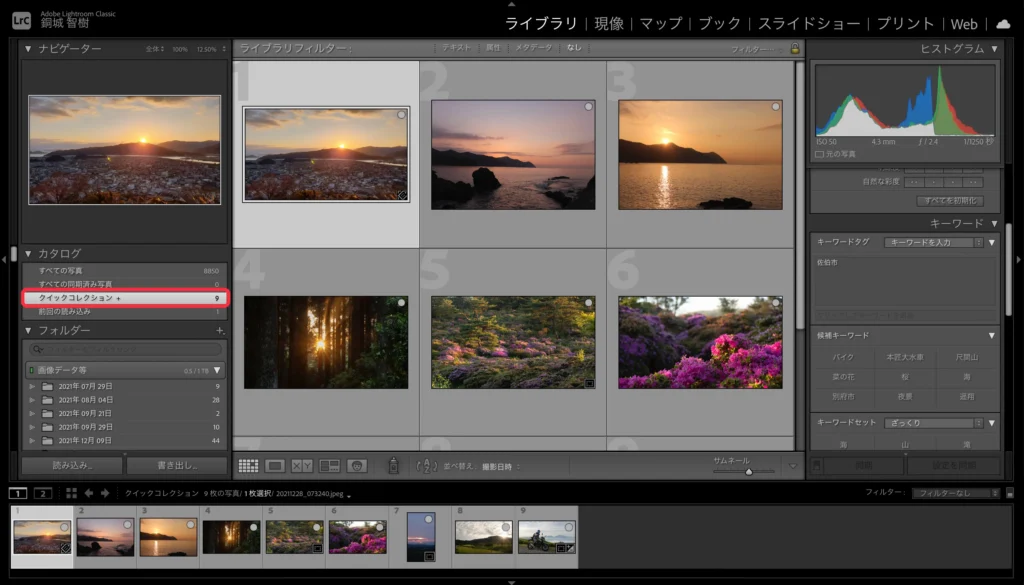Switch to the 現像 module

(x=608, y=23)
